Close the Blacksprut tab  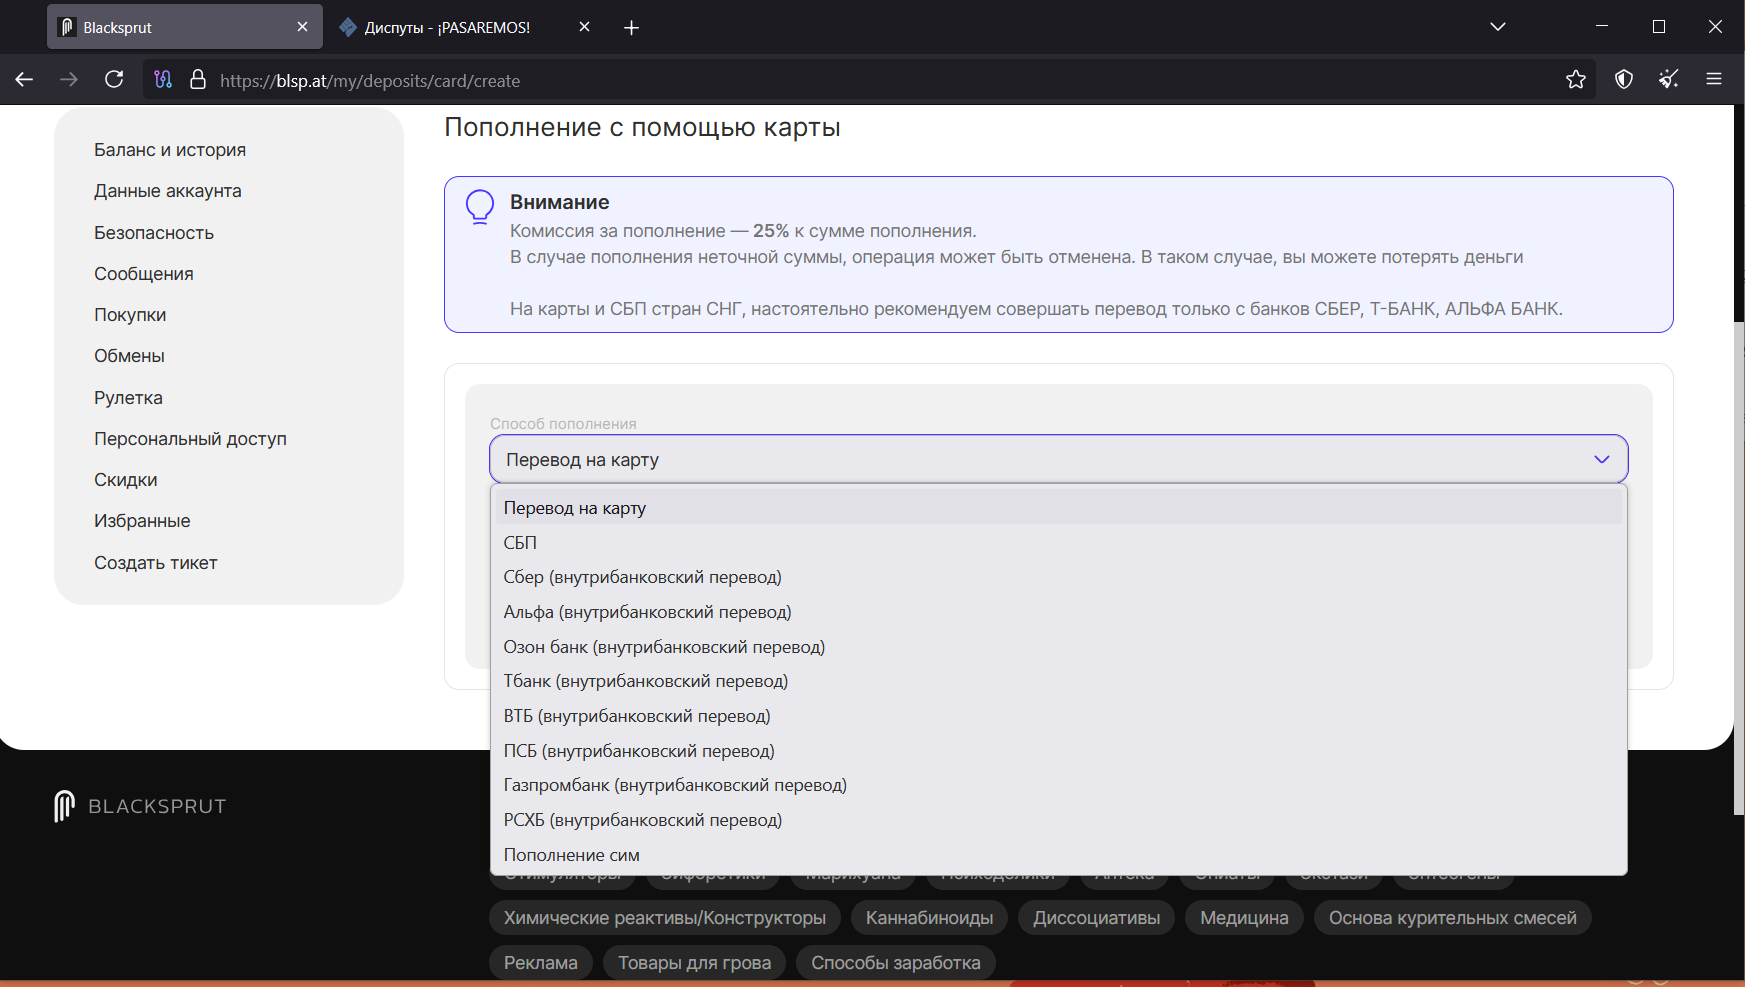[x=302, y=27]
